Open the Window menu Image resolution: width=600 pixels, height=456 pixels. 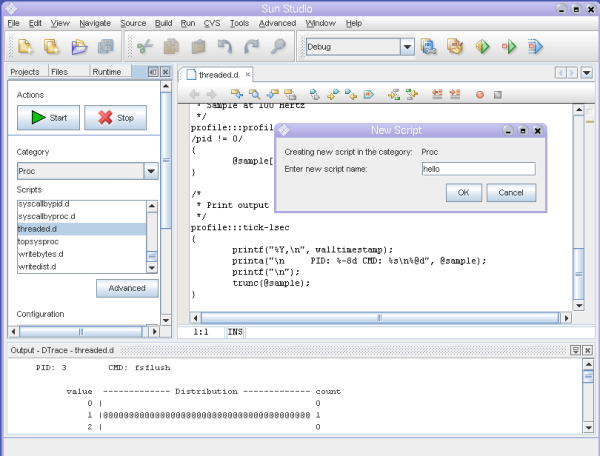(x=320, y=23)
